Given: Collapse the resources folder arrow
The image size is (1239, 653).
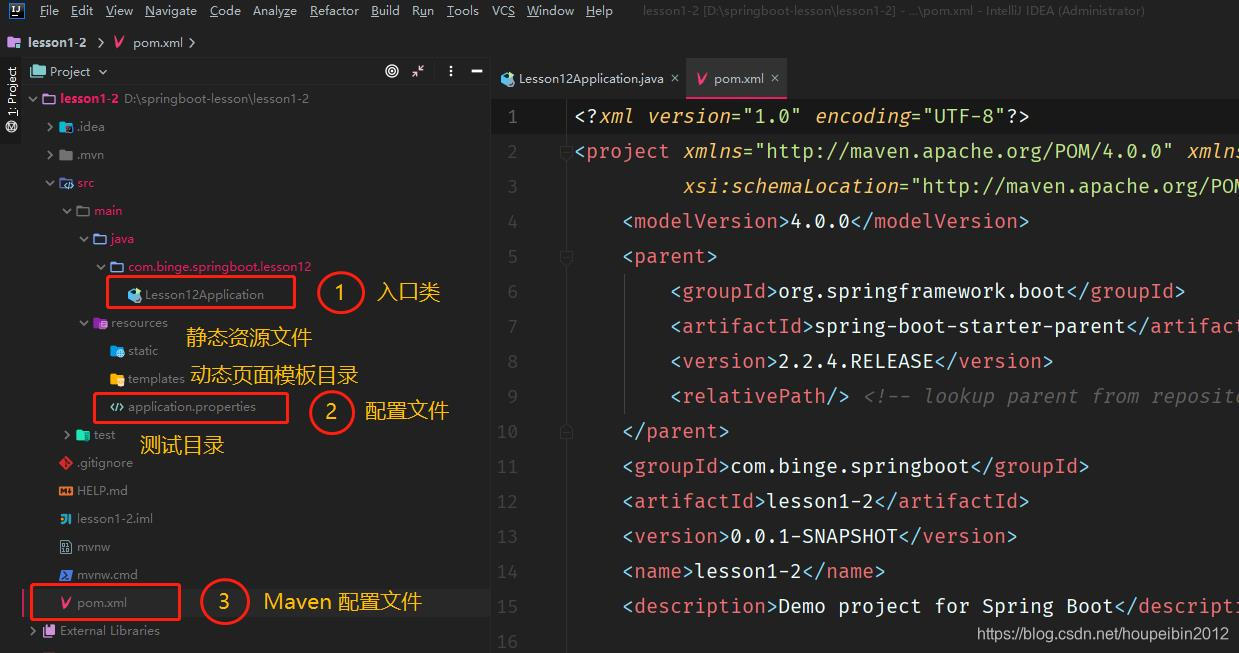Looking at the screenshot, I should coord(84,323).
